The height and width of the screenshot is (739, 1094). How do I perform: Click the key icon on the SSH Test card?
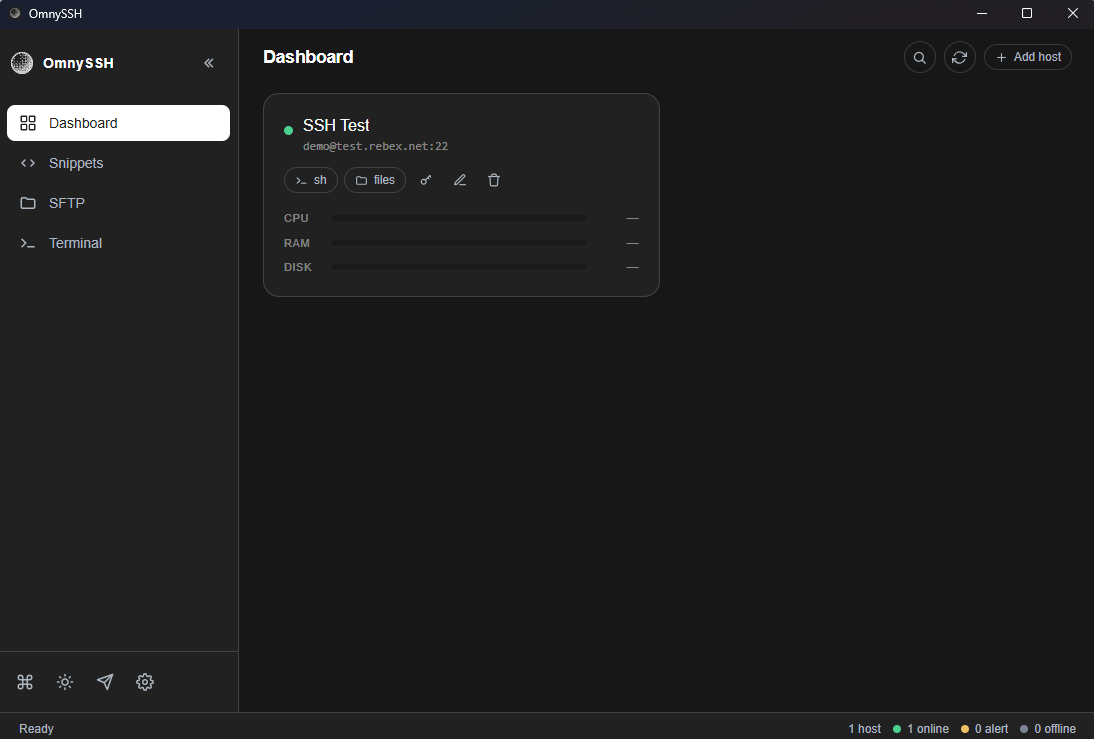tap(426, 180)
